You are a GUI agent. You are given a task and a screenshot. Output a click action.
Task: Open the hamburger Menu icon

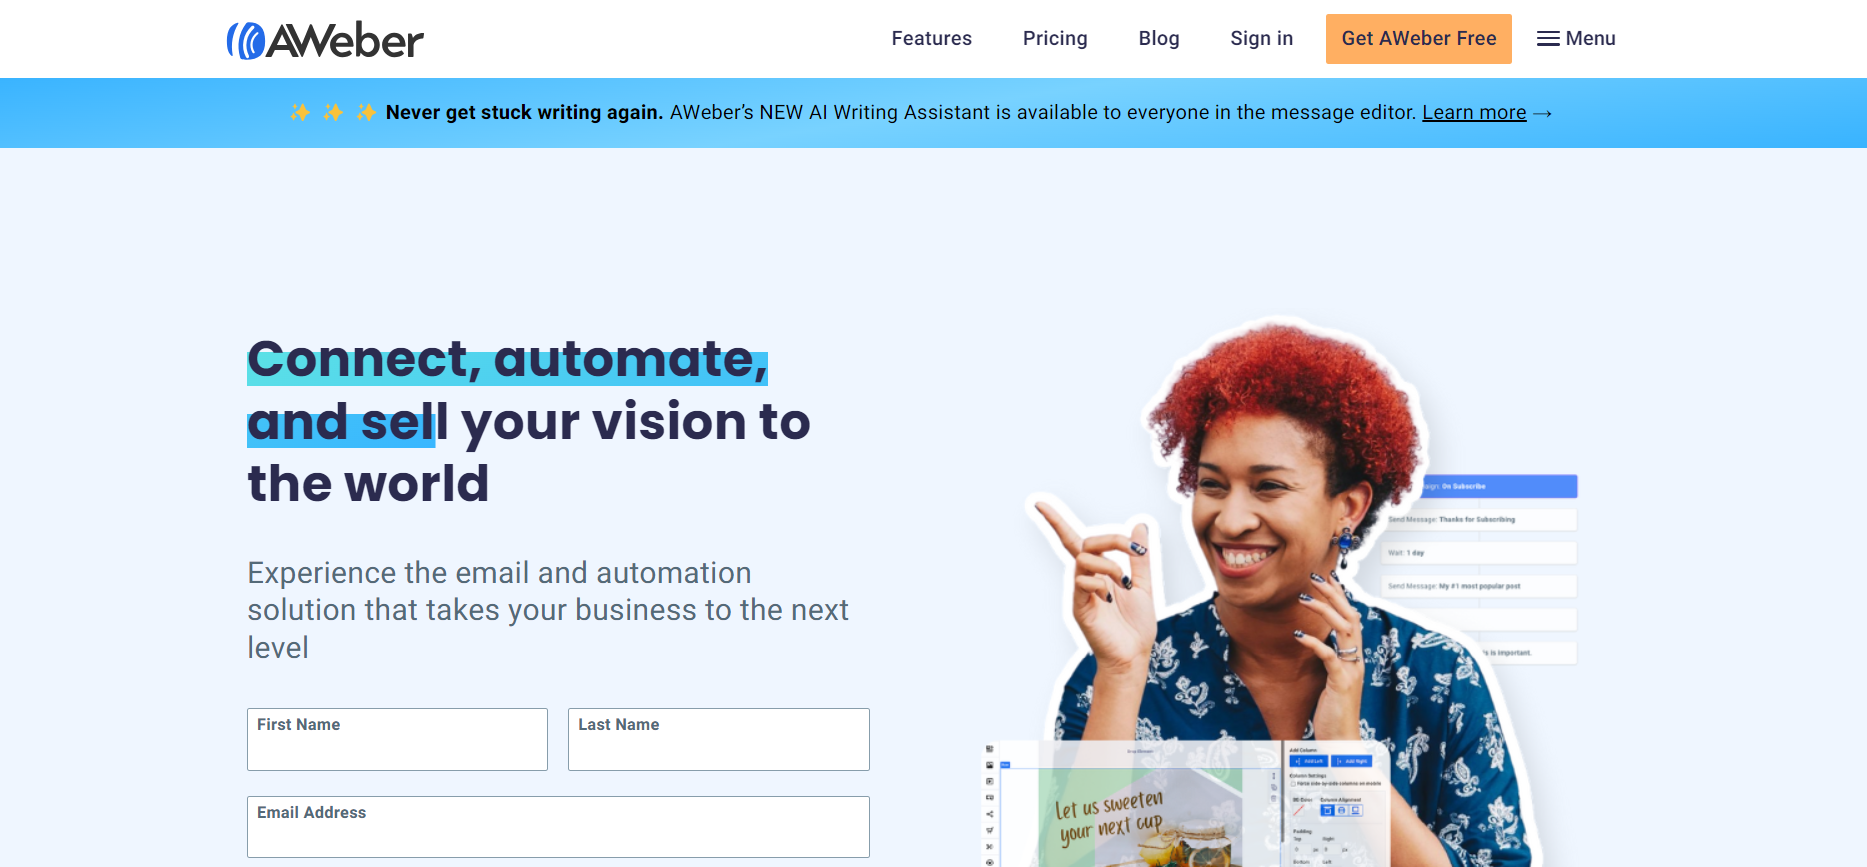coord(1548,39)
